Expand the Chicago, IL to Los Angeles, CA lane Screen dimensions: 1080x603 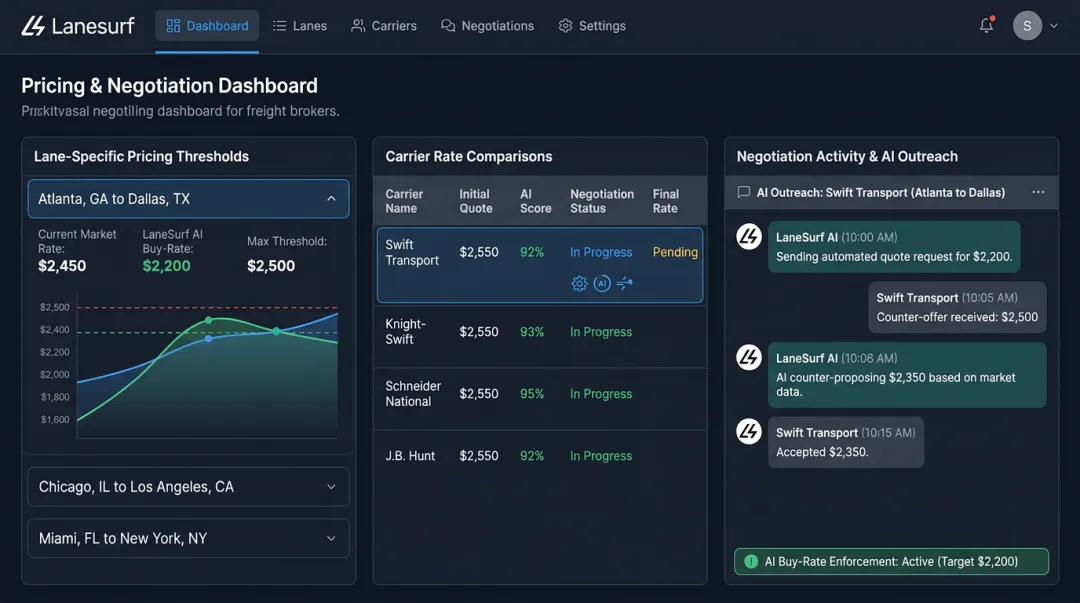(188, 487)
